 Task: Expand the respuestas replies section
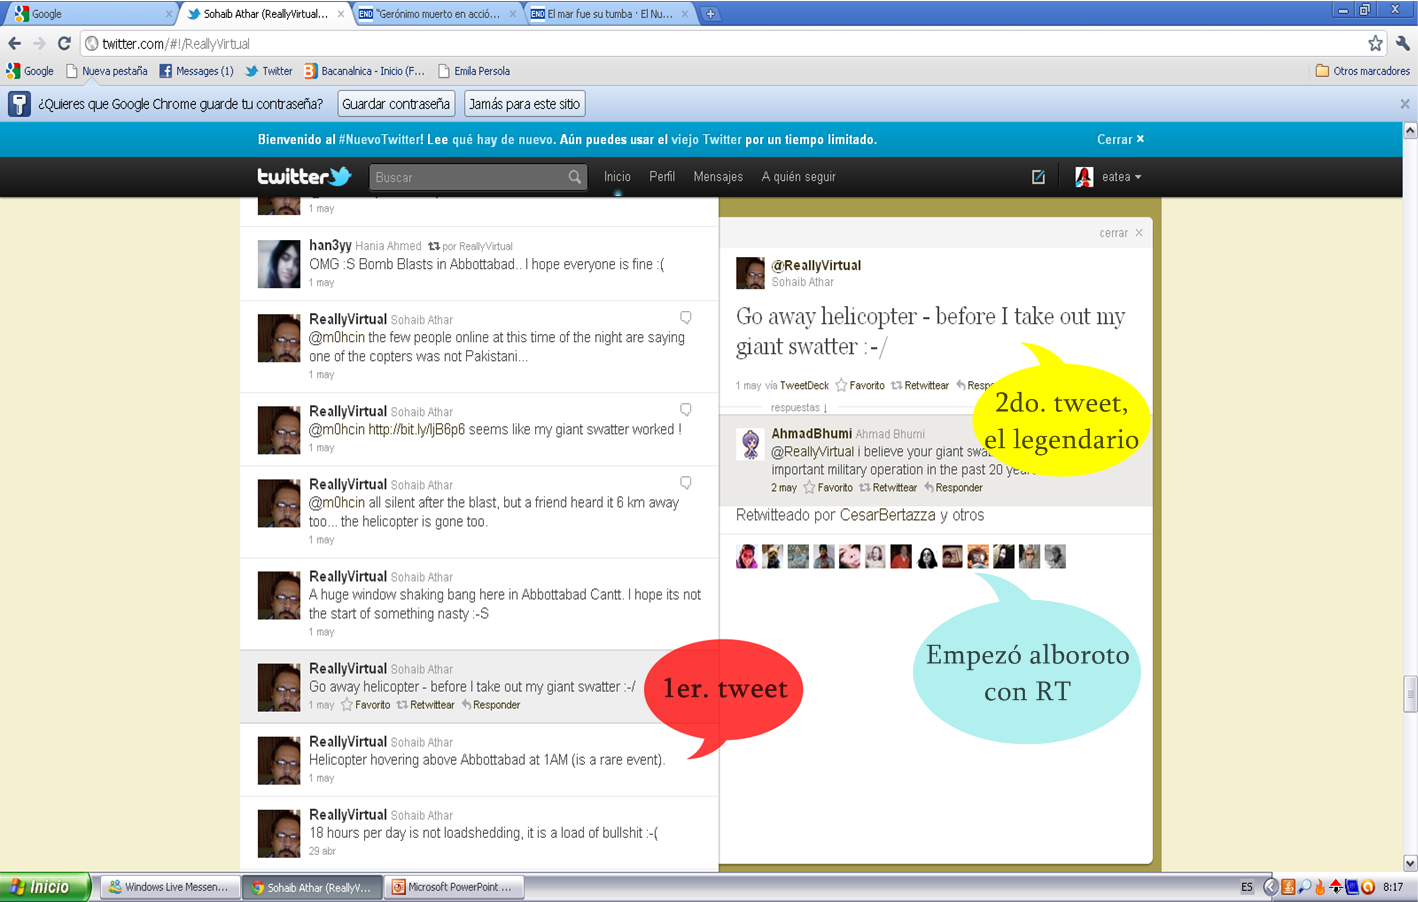coord(798,408)
